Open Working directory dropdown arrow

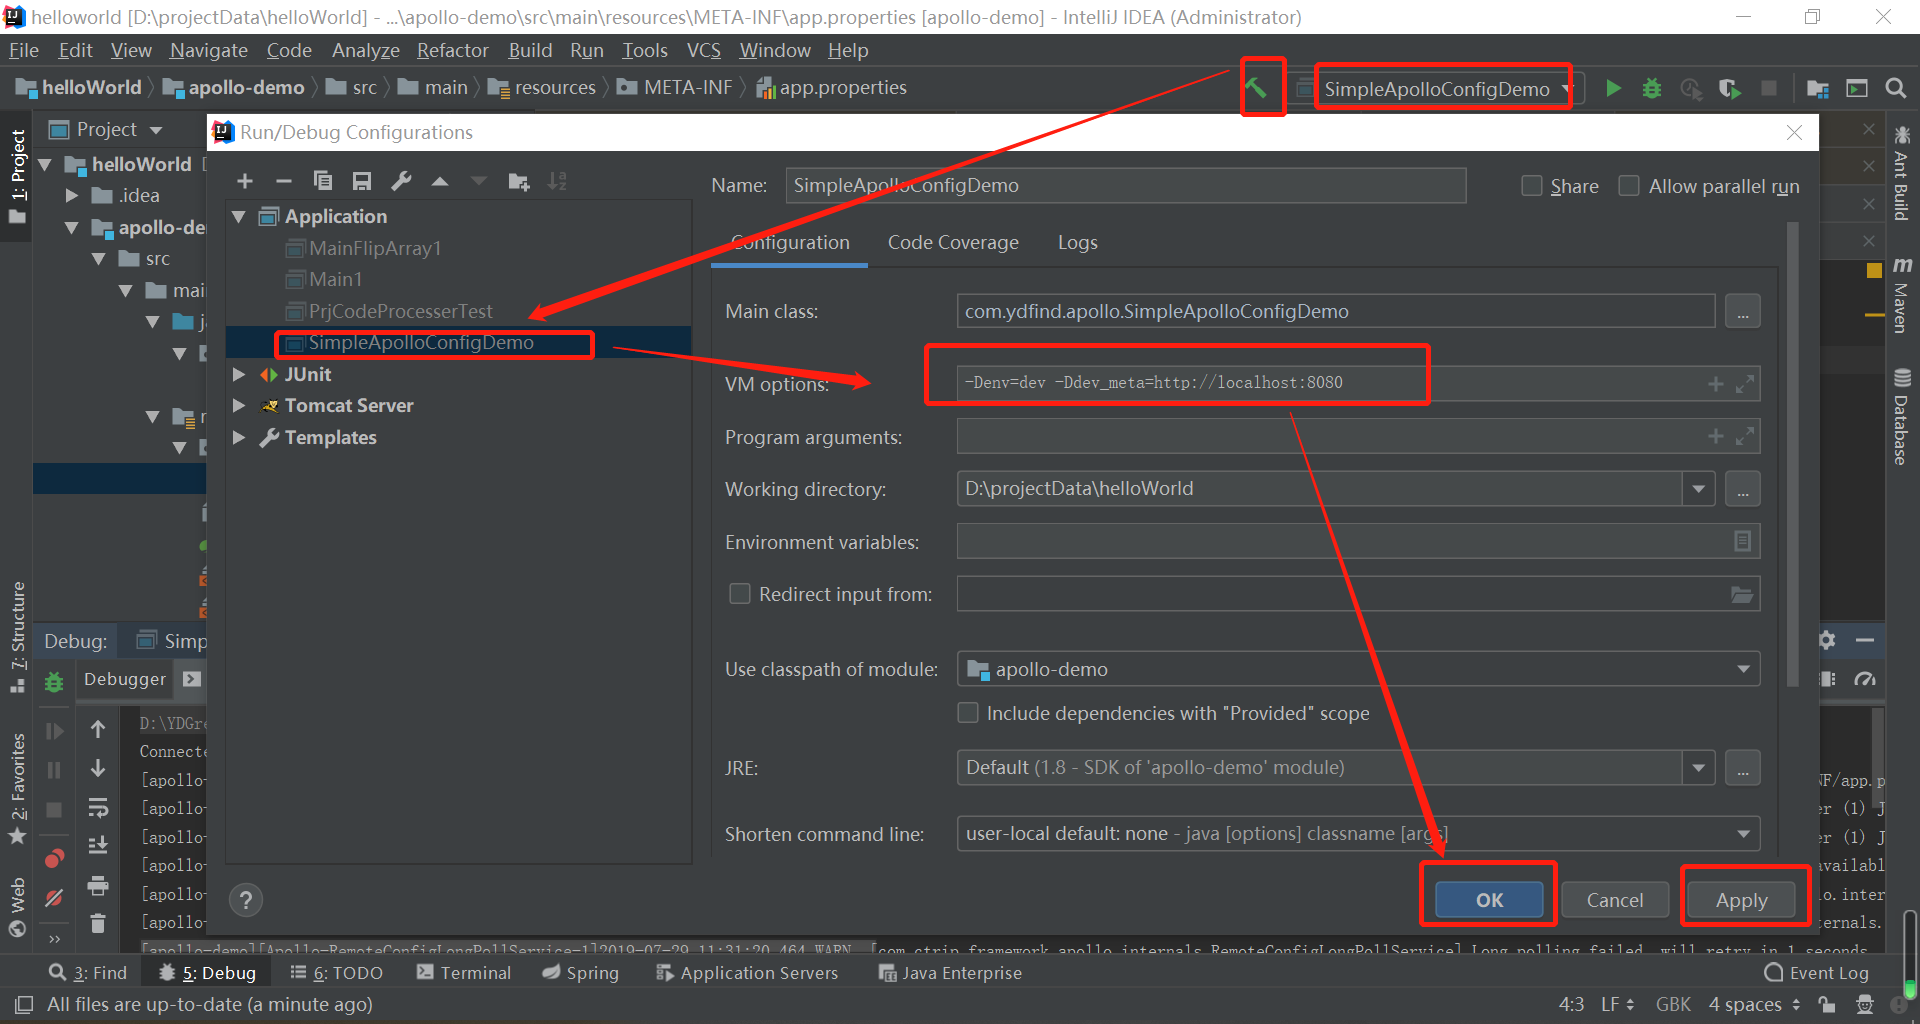(x=1698, y=489)
